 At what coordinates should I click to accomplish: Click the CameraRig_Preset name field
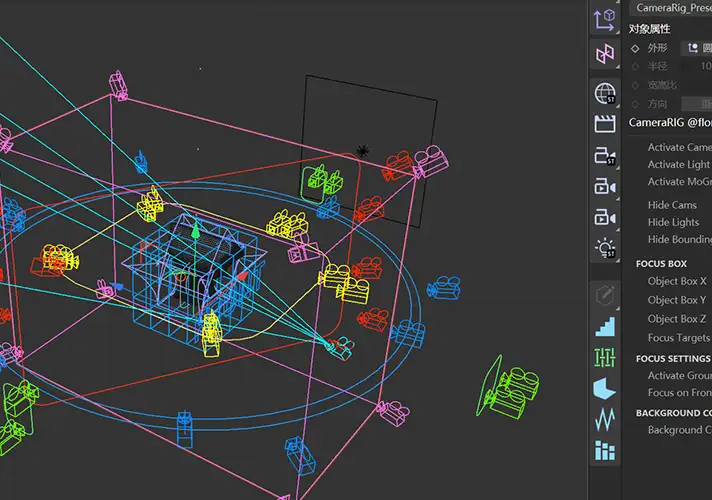tap(671, 8)
